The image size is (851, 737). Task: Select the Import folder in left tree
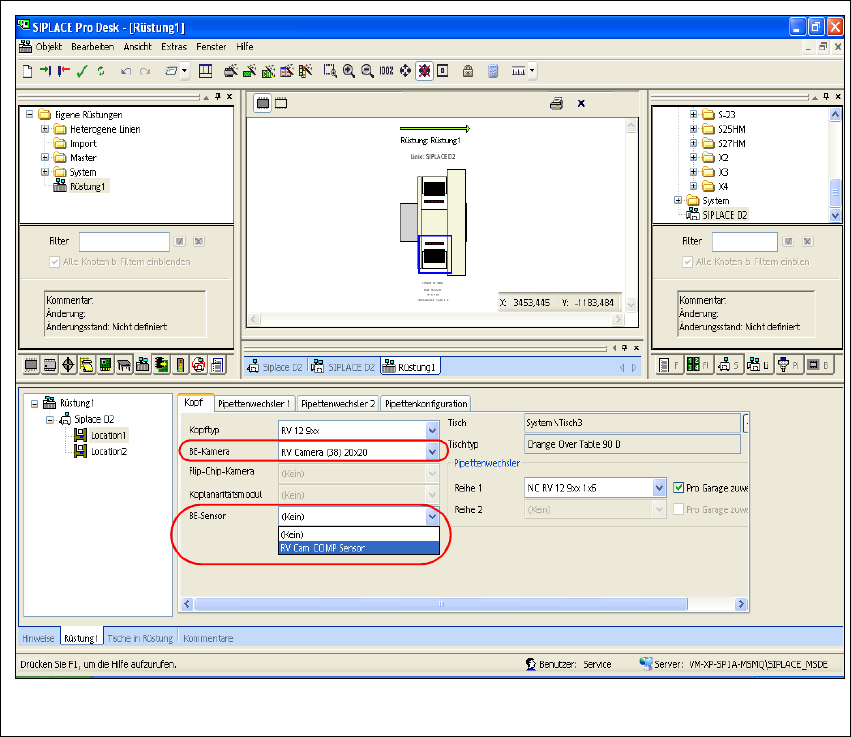click(x=83, y=144)
